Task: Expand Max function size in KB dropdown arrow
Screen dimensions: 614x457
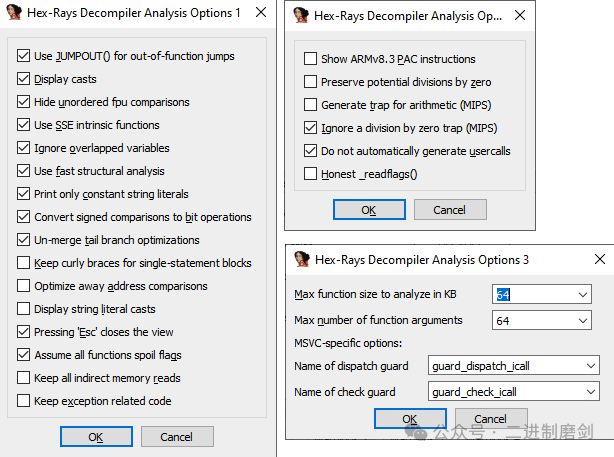Action: pos(583,294)
